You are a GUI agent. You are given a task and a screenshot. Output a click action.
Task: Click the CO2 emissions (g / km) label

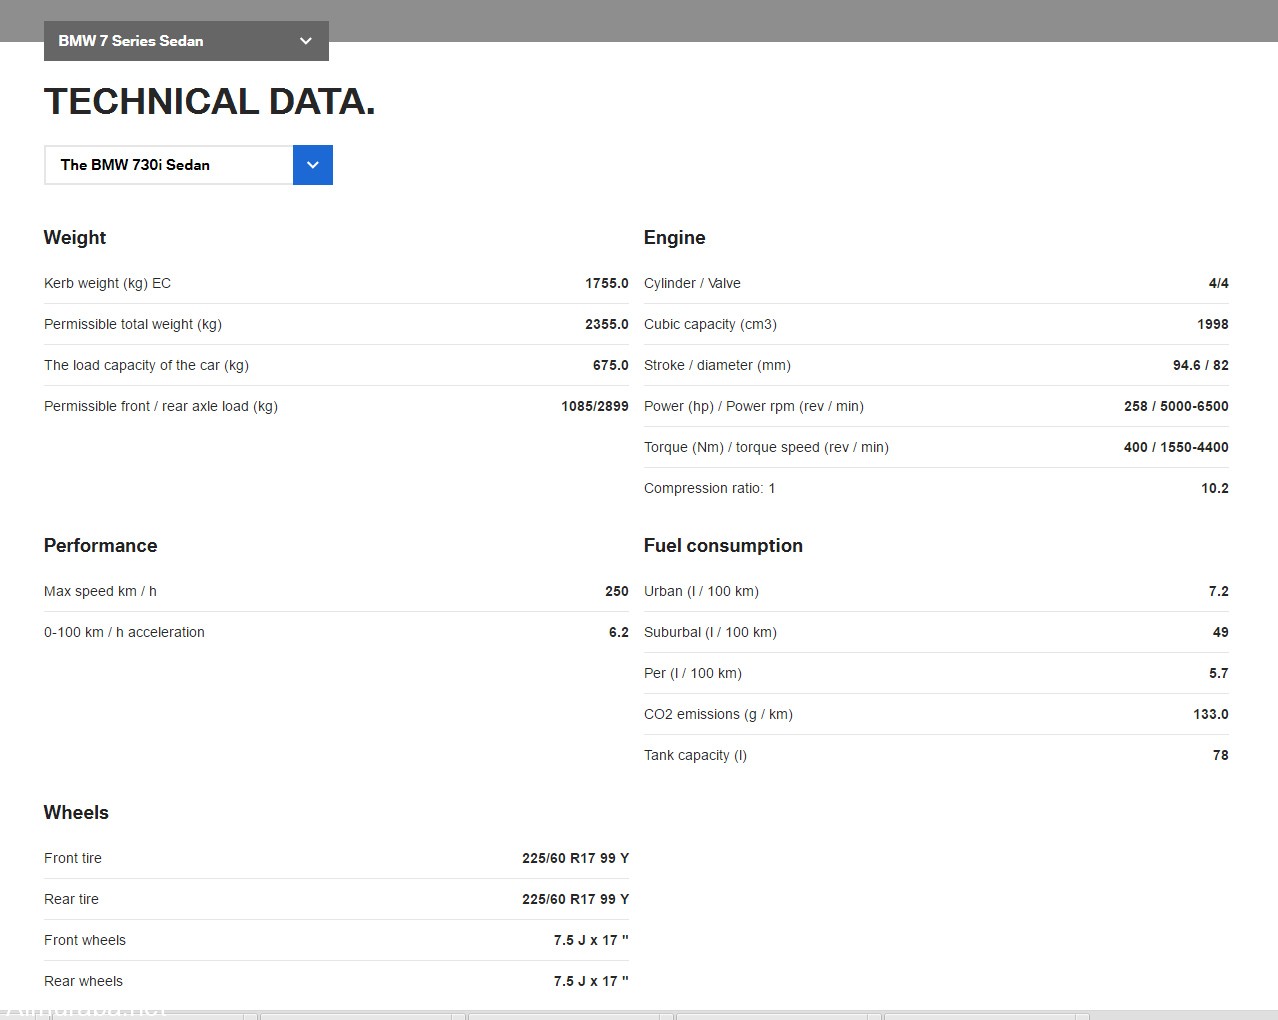tap(718, 715)
